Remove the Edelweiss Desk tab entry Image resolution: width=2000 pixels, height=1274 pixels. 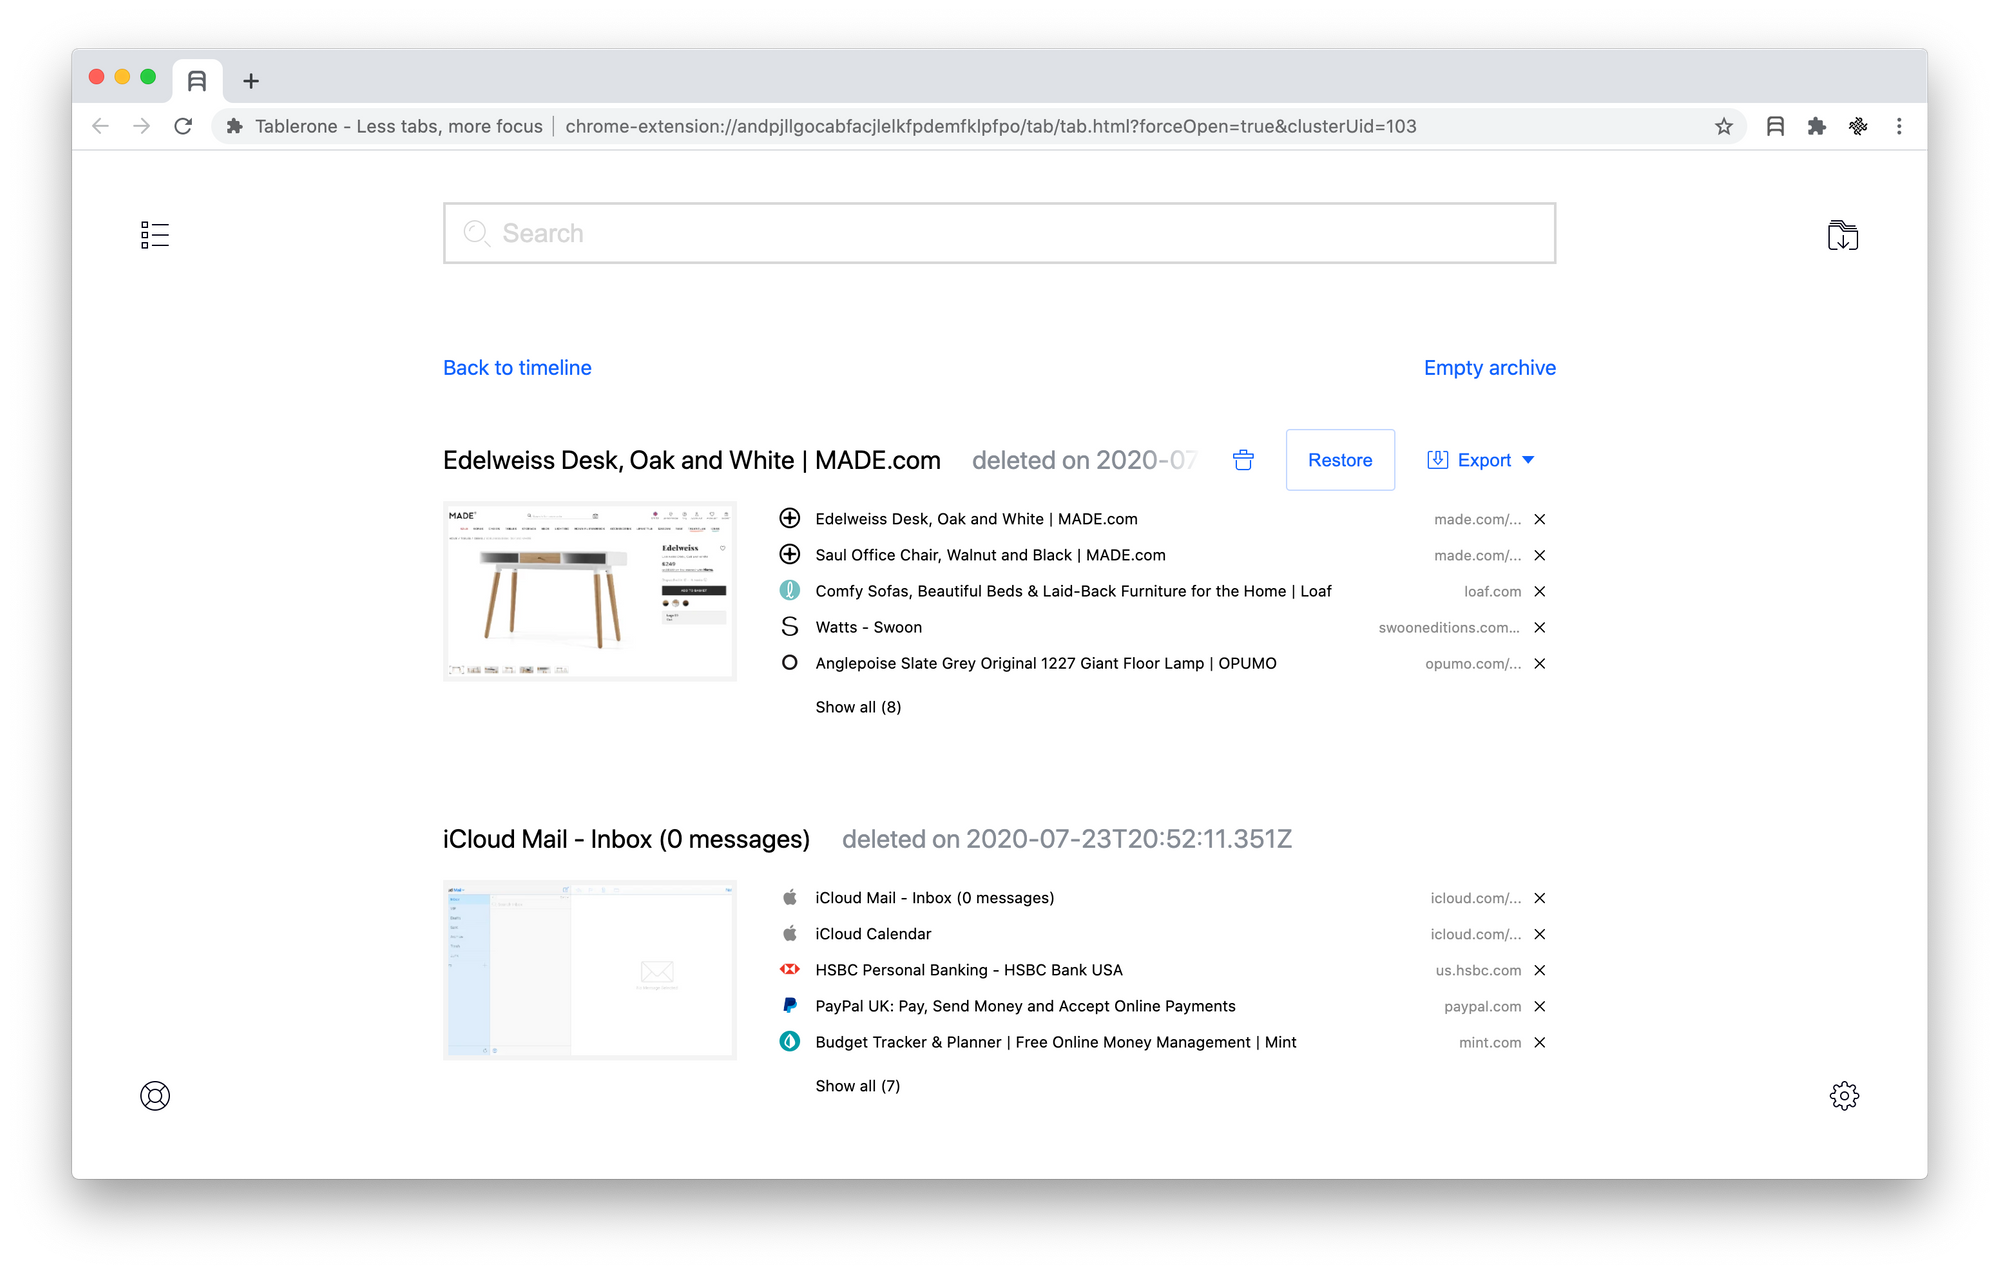(1540, 519)
